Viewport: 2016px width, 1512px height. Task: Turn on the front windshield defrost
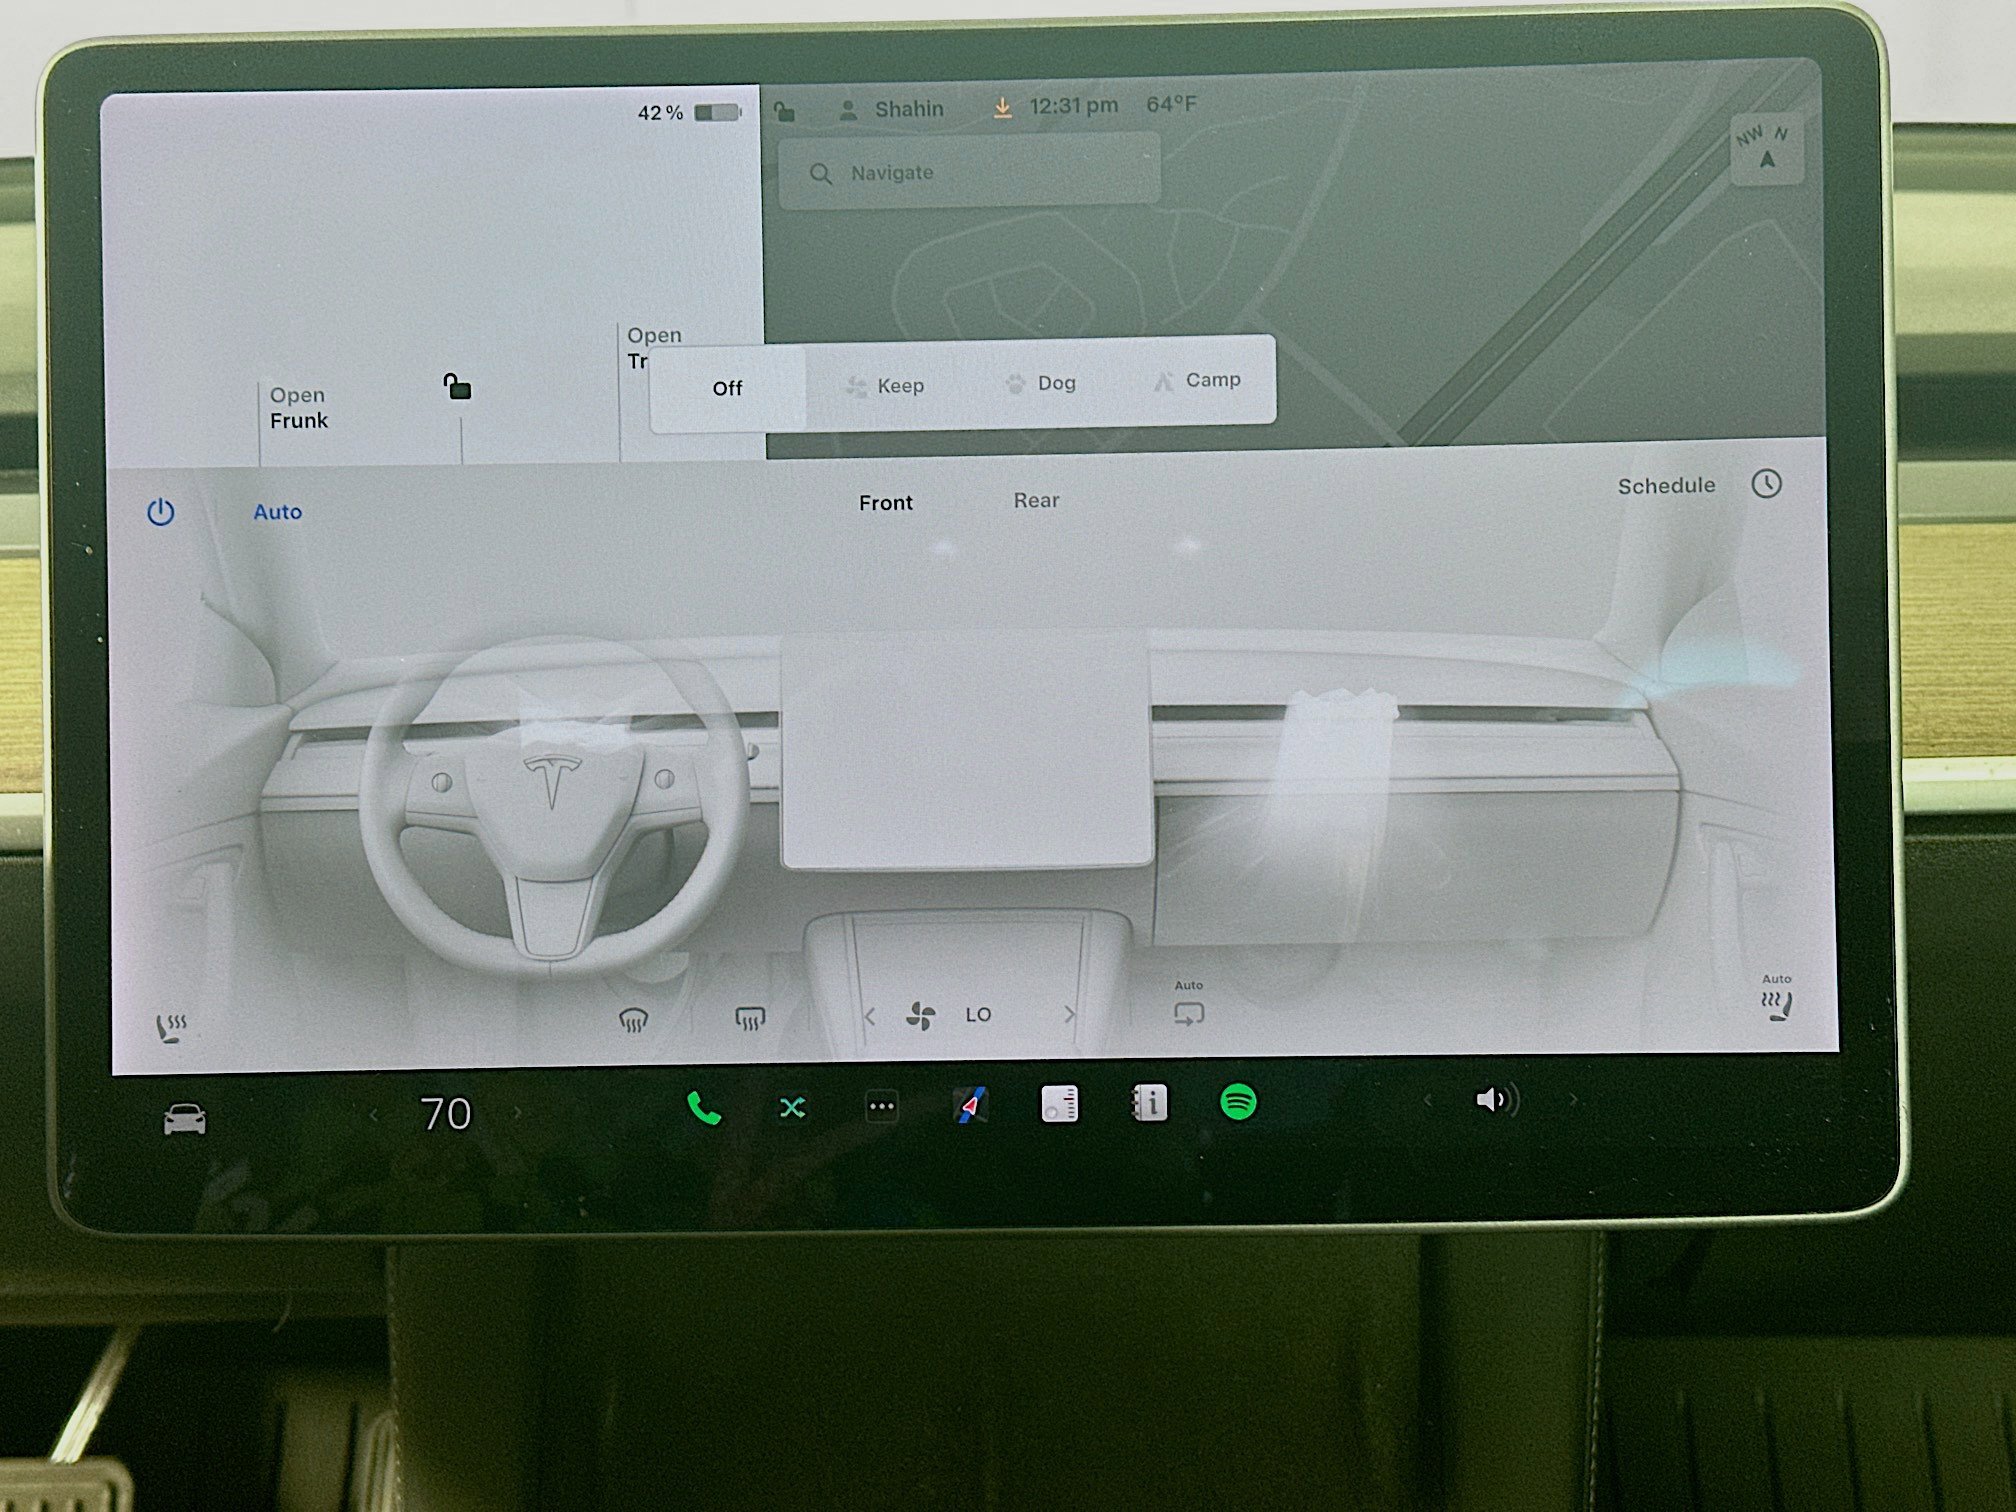pyautogui.click(x=633, y=1020)
